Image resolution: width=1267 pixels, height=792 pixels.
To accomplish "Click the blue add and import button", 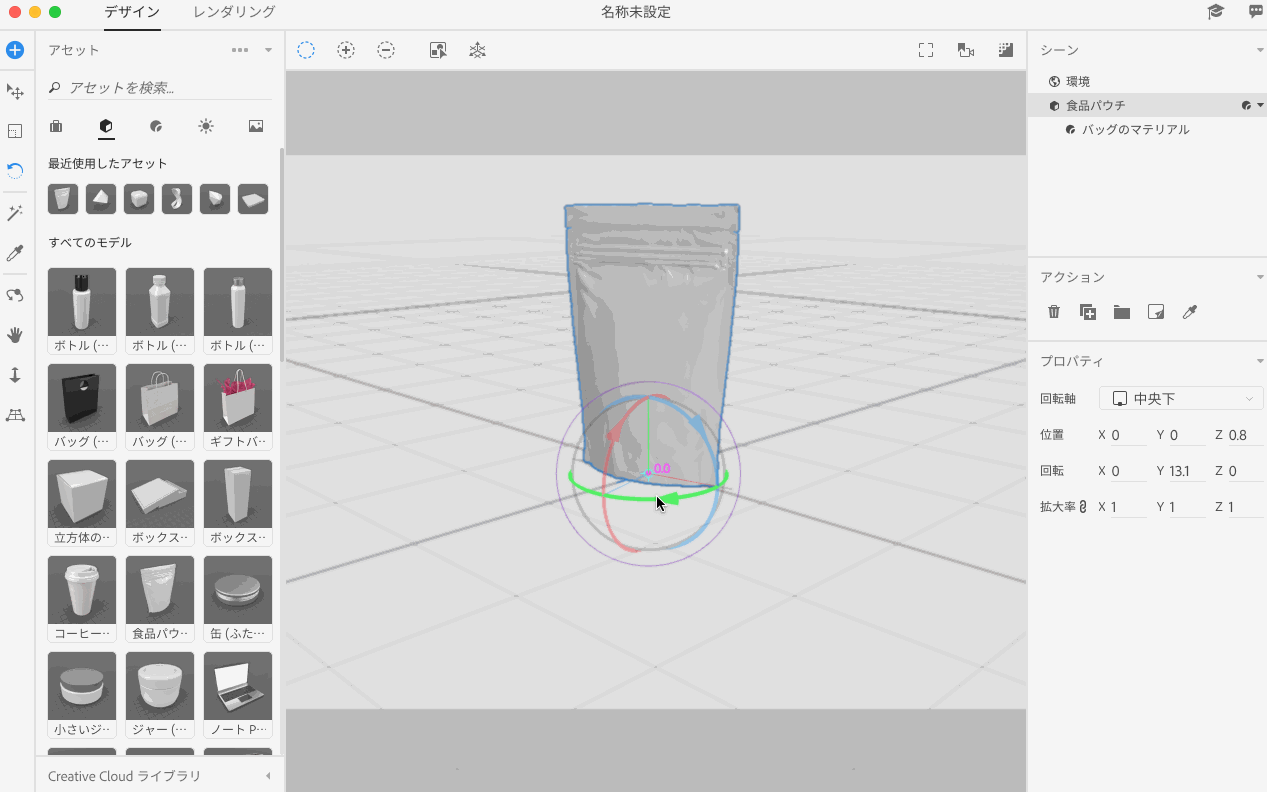I will pyautogui.click(x=15, y=50).
